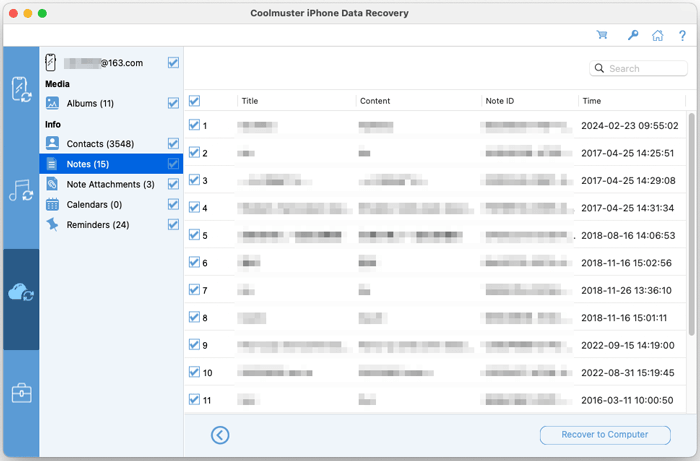Click the vertical scrollbar of notes list
The width and height of the screenshot is (700, 461).
[692, 230]
